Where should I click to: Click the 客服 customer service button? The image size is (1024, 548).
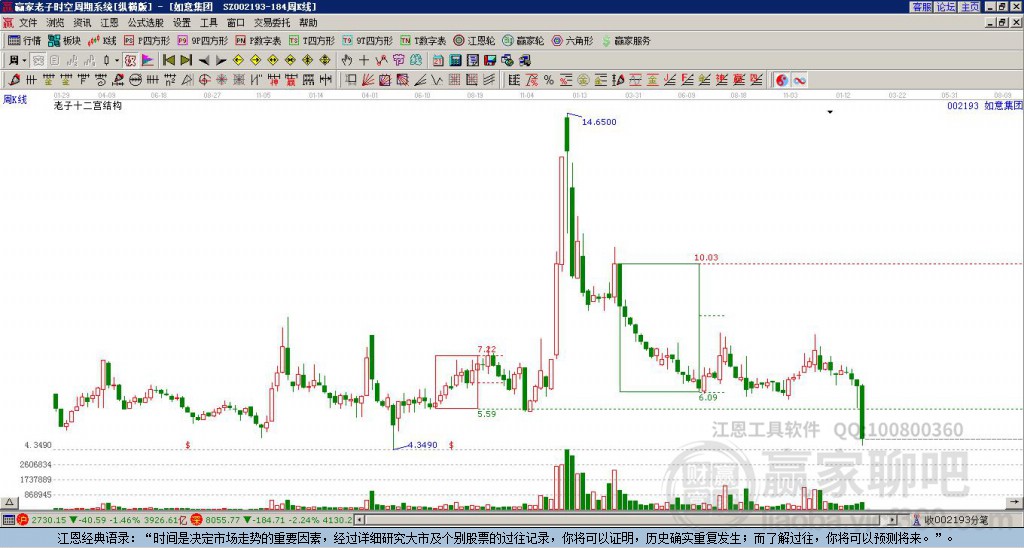click(921, 7)
